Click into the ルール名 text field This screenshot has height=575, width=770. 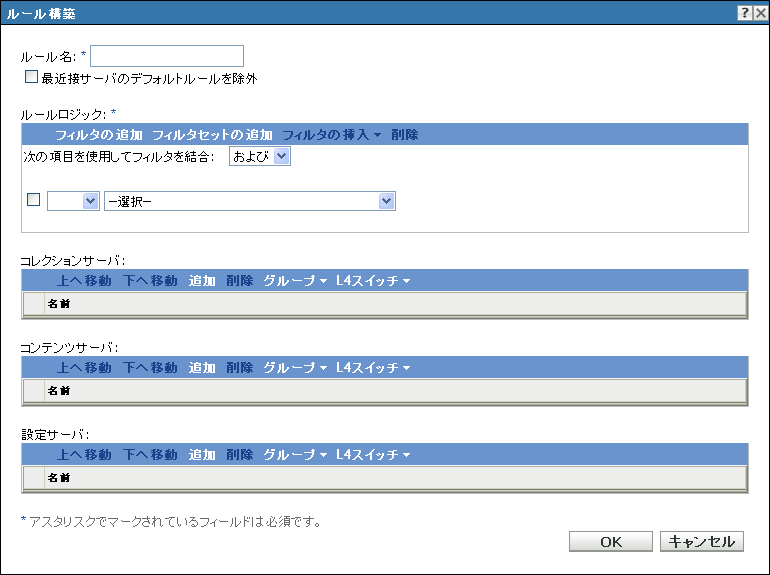pyautogui.click(x=167, y=56)
